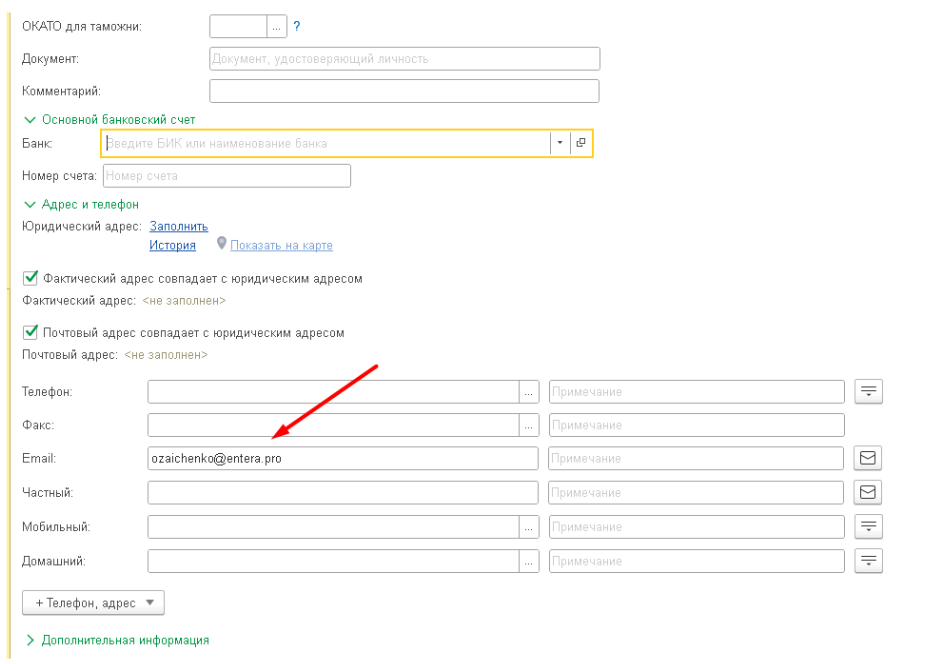Click the Примечание field for Частный

click(x=696, y=493)
